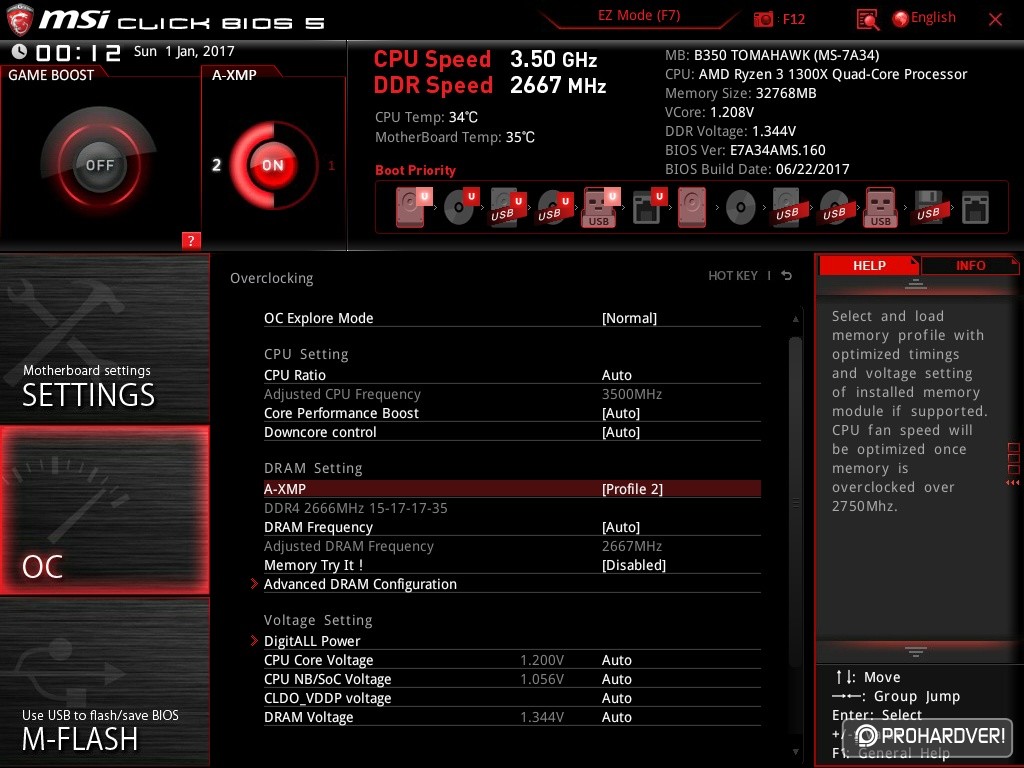Click the system time 00:12 display

tap(78, 52)
